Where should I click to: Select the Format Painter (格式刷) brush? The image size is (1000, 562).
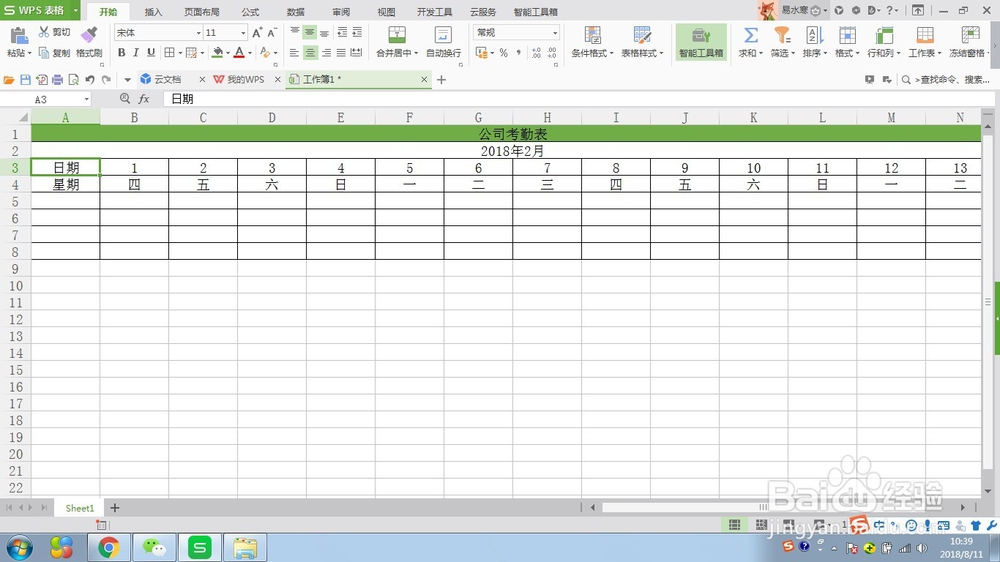click(x=89, y=36)
